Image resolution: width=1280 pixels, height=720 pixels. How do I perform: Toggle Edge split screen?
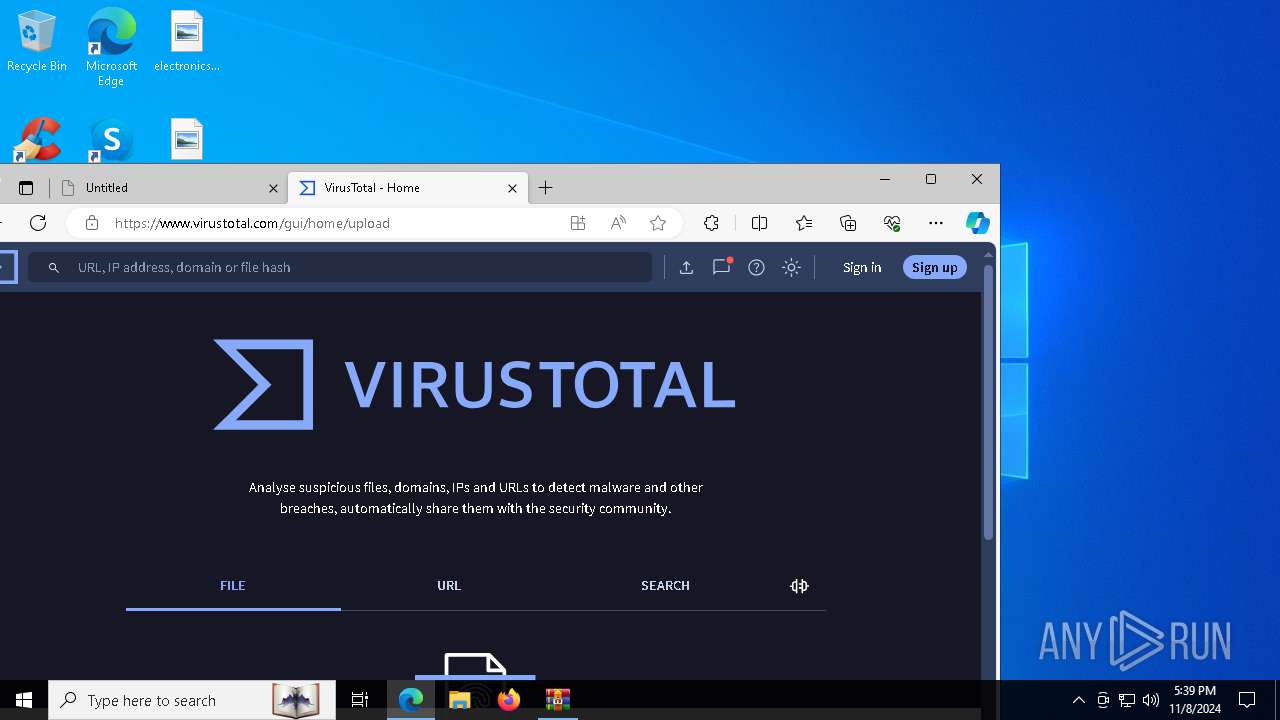tap(759, 223)
